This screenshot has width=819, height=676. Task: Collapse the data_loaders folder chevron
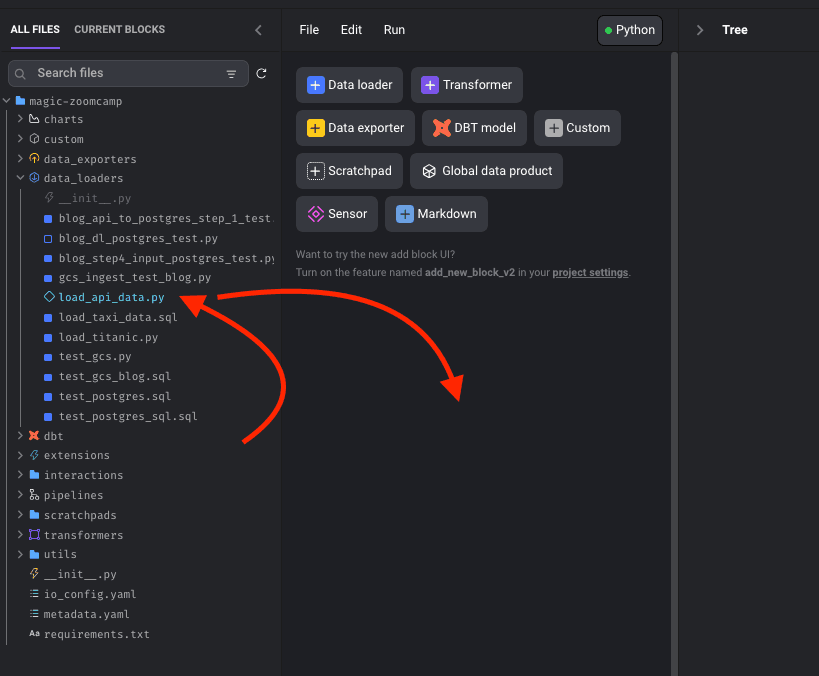20,178
